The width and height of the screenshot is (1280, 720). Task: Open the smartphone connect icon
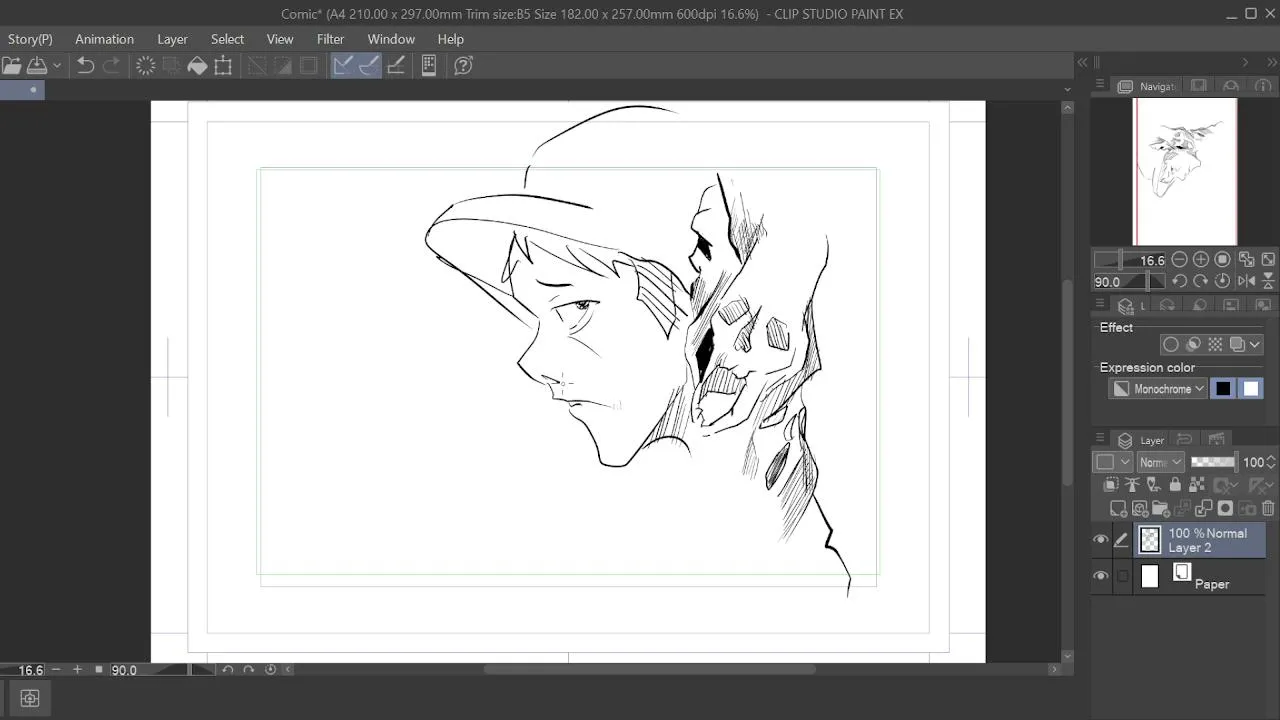click(x=429, y=66)
